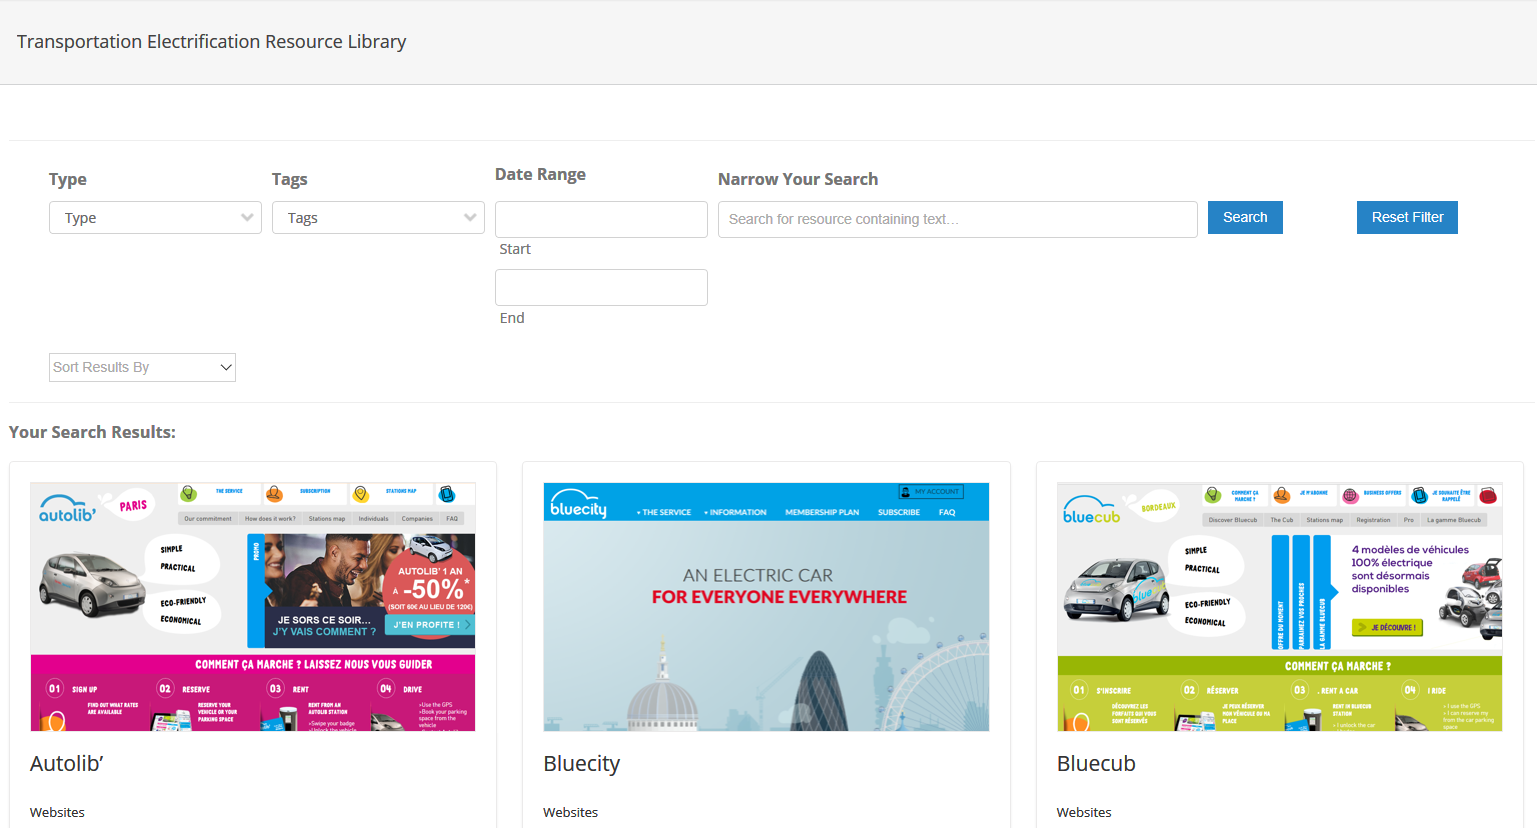Focus the resource text search box
The height and width of the screenshot is (828, 1537).
958,219
